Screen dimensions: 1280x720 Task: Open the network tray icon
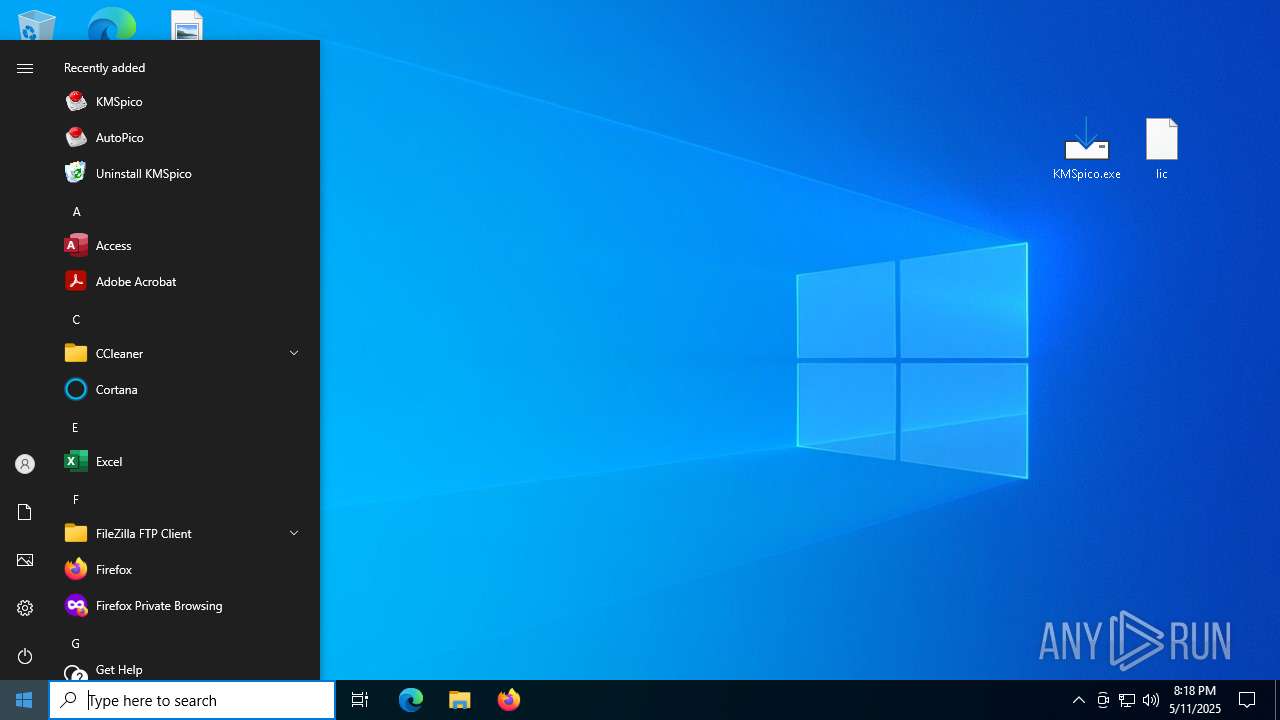(x=1127, y=700)
